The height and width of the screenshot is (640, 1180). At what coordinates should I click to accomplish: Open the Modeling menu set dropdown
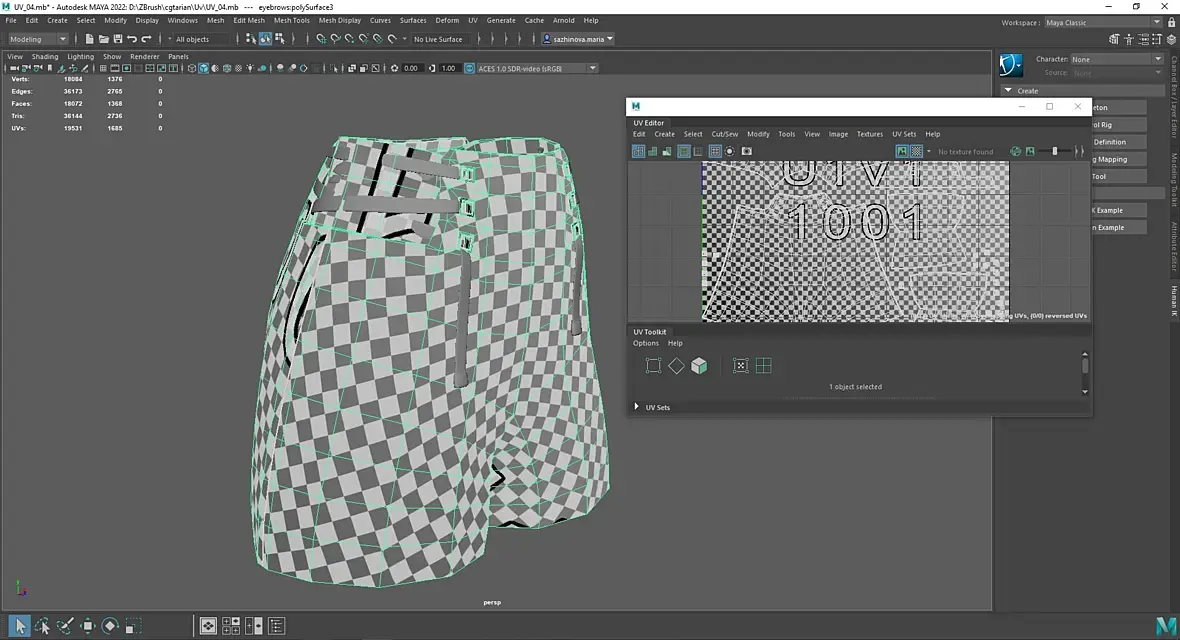click(38, 39)
